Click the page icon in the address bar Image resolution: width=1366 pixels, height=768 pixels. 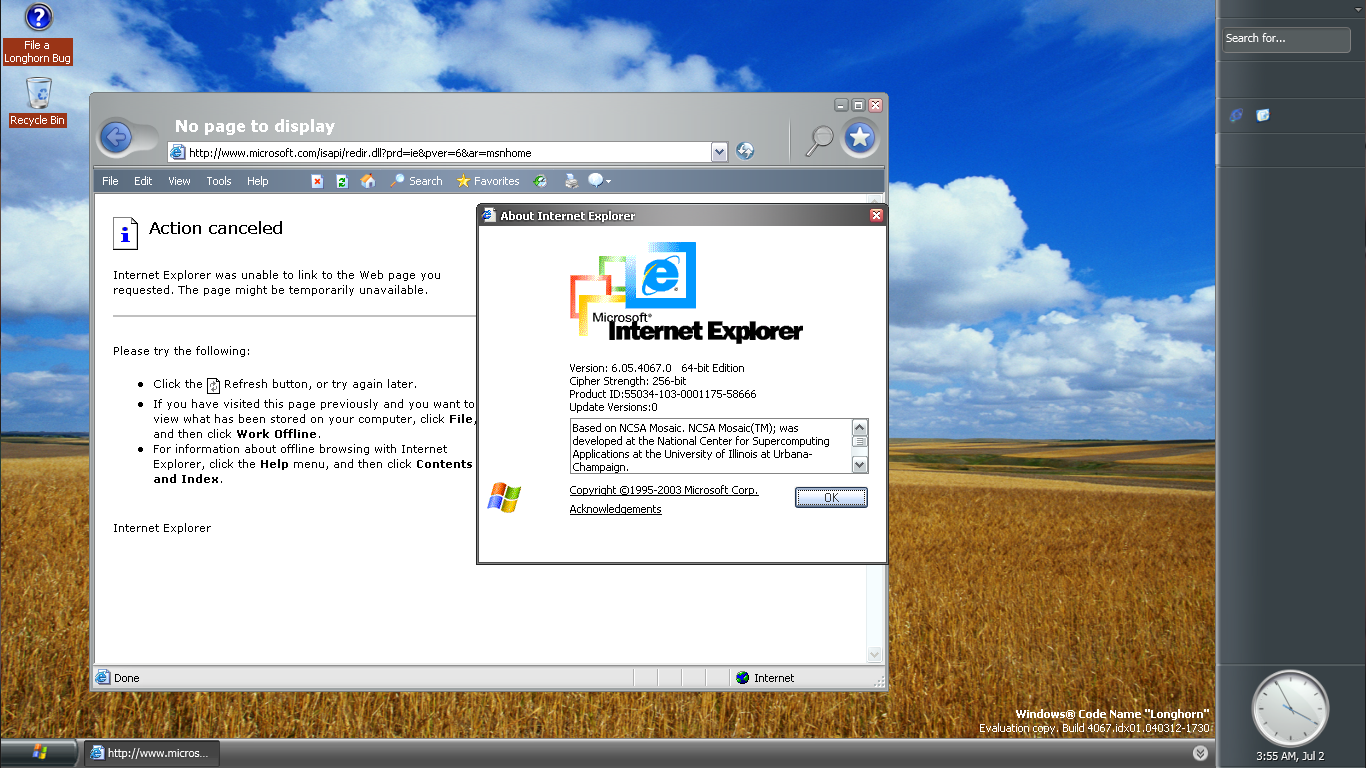click(x=178, y=152)
